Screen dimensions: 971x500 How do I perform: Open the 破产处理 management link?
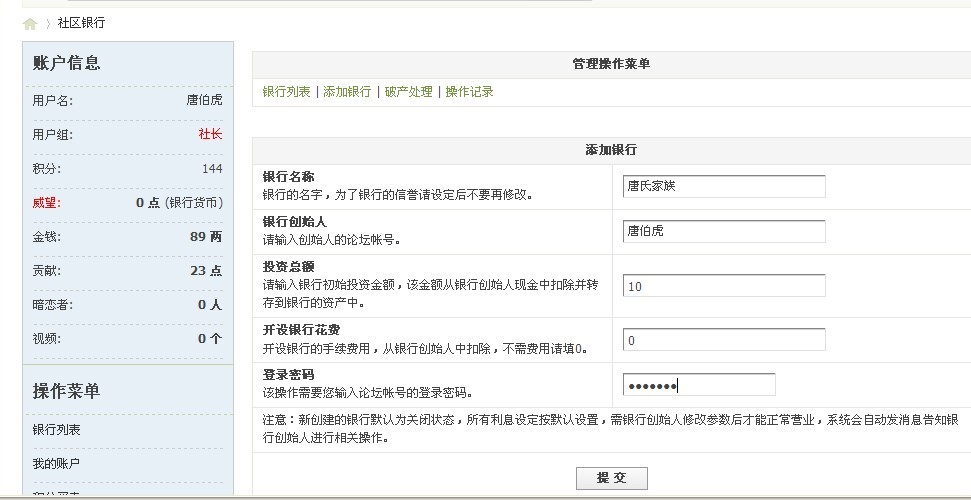(408, 92)
